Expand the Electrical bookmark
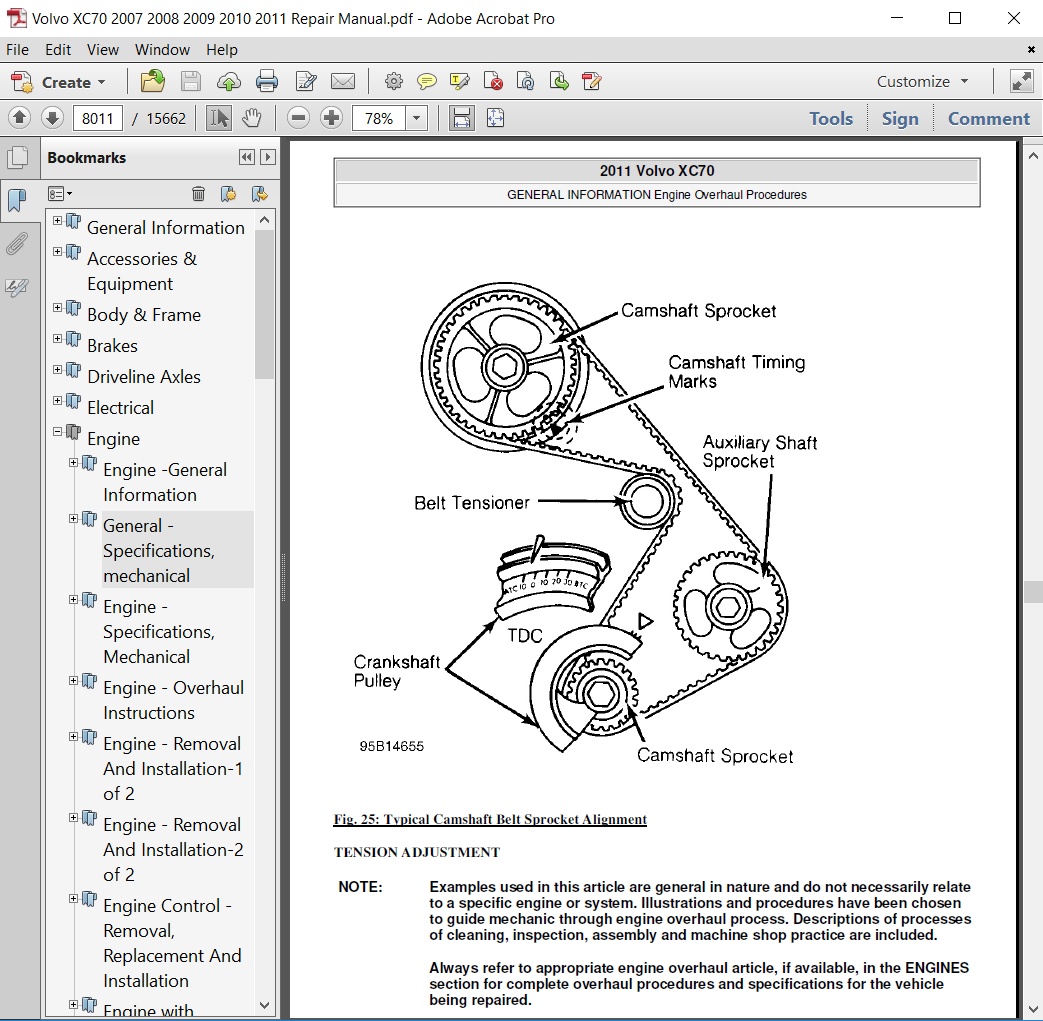The image size is (1043, 1021). tap(57, 400)
